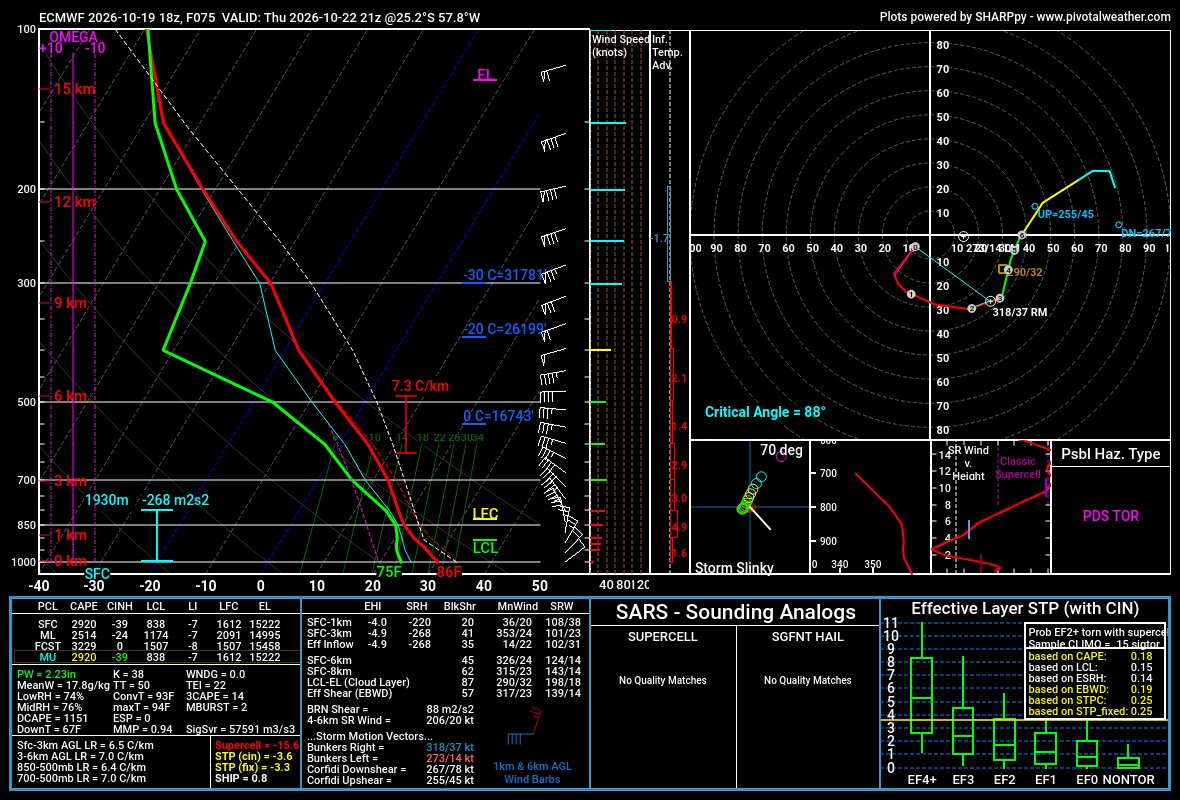Click the 1930m effective inflow label
1180x800 pixels.
pos(106,500)
